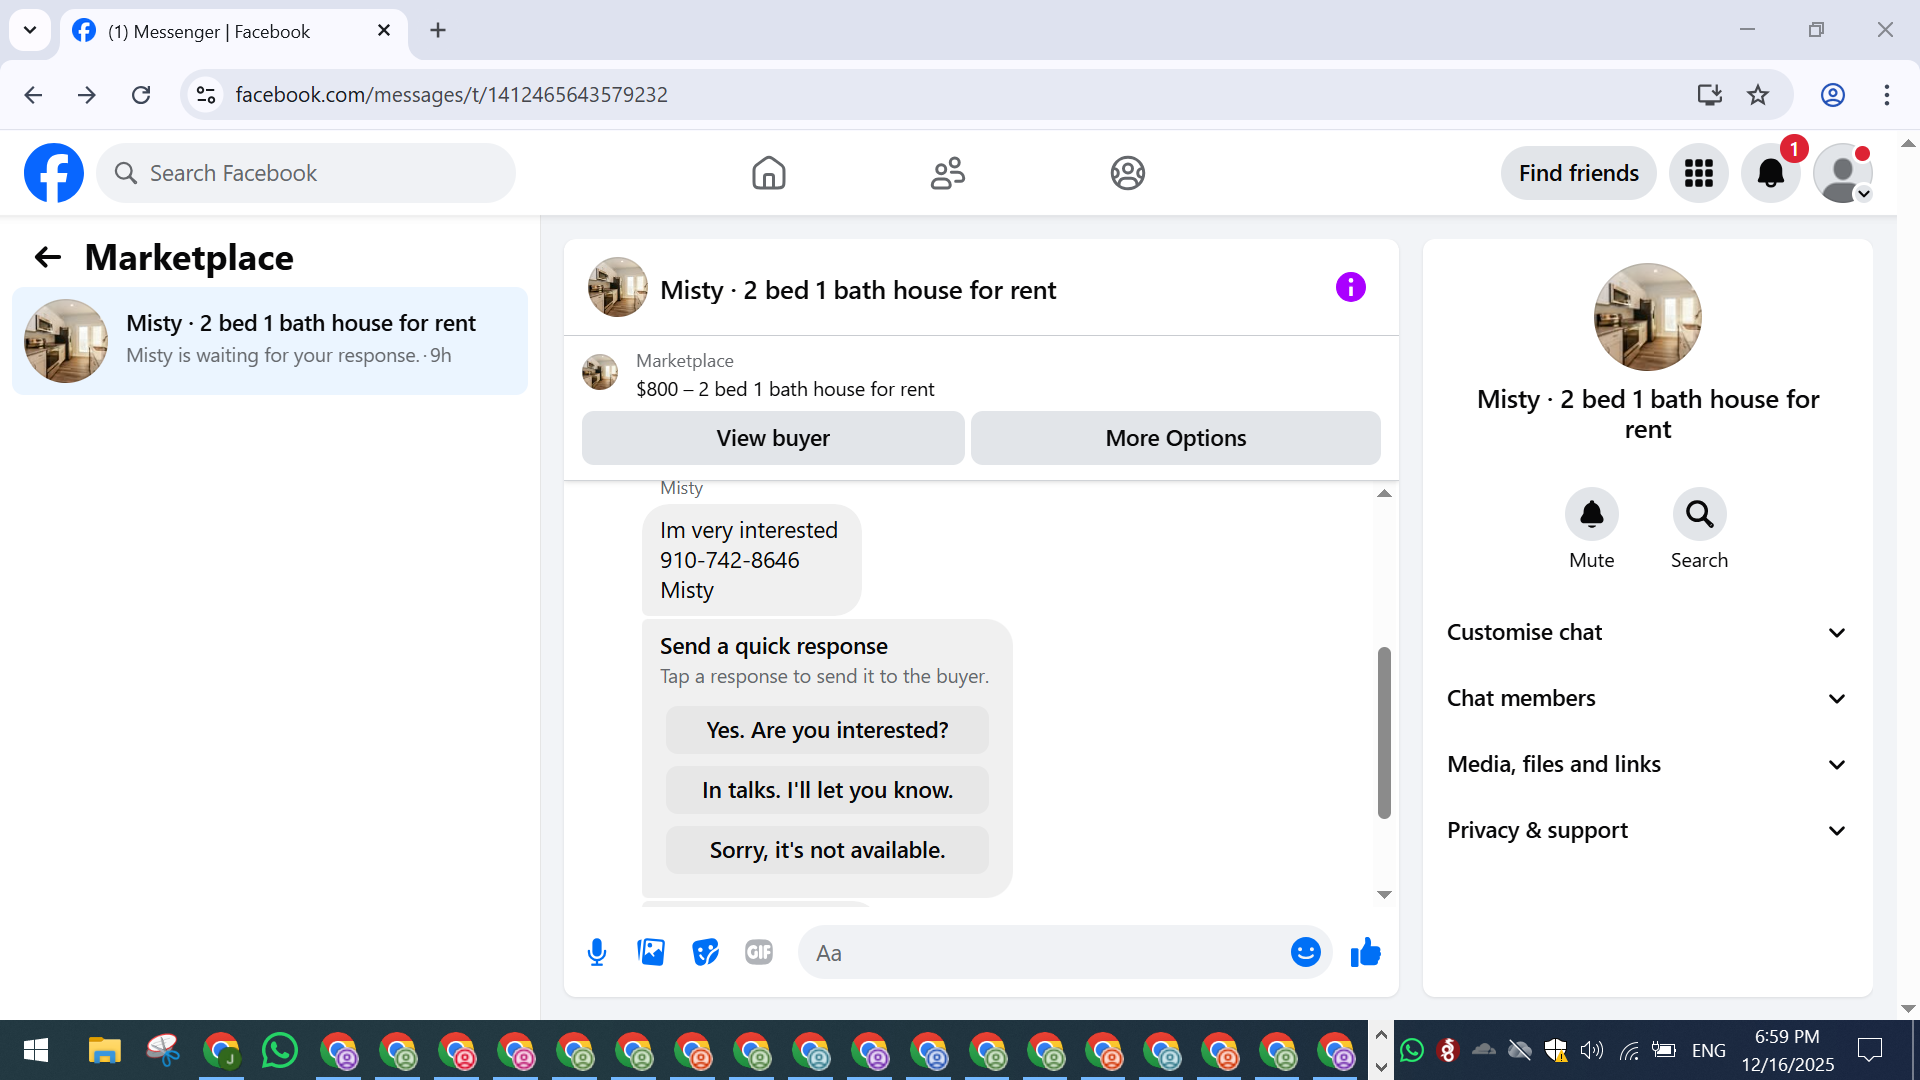Mute this conversation with bell icon
Viewport: 1920px width, 1080px height.
pyautogui.click(x=1592, y=514)
